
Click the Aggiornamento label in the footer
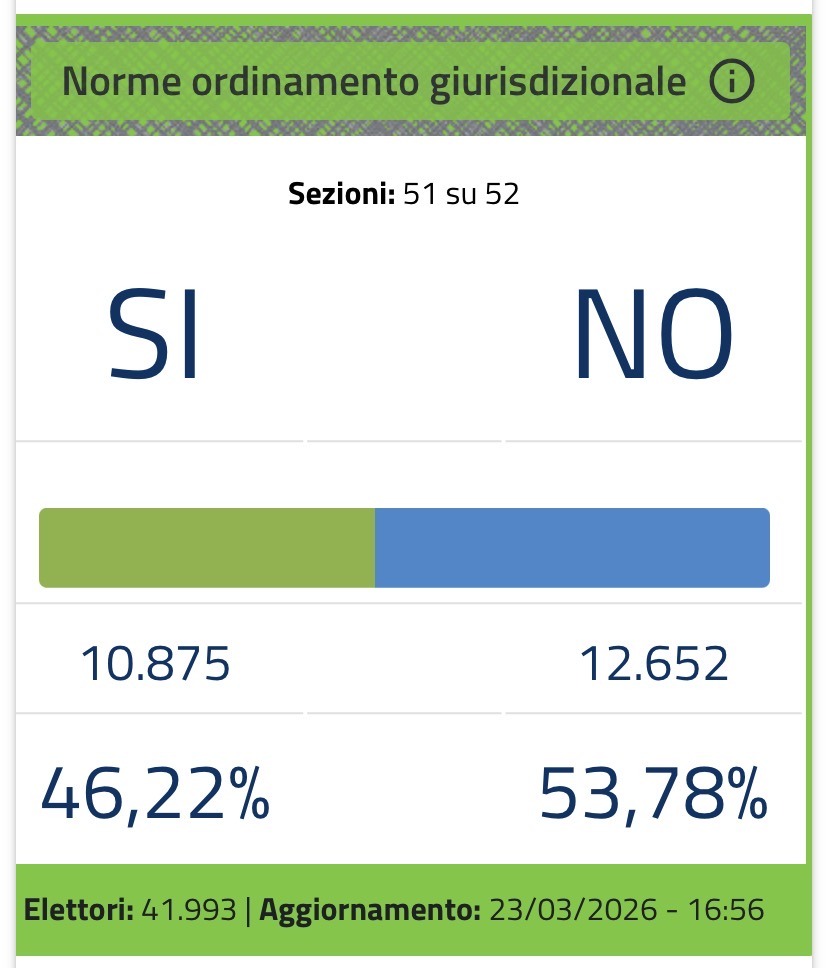pos(368,911)
